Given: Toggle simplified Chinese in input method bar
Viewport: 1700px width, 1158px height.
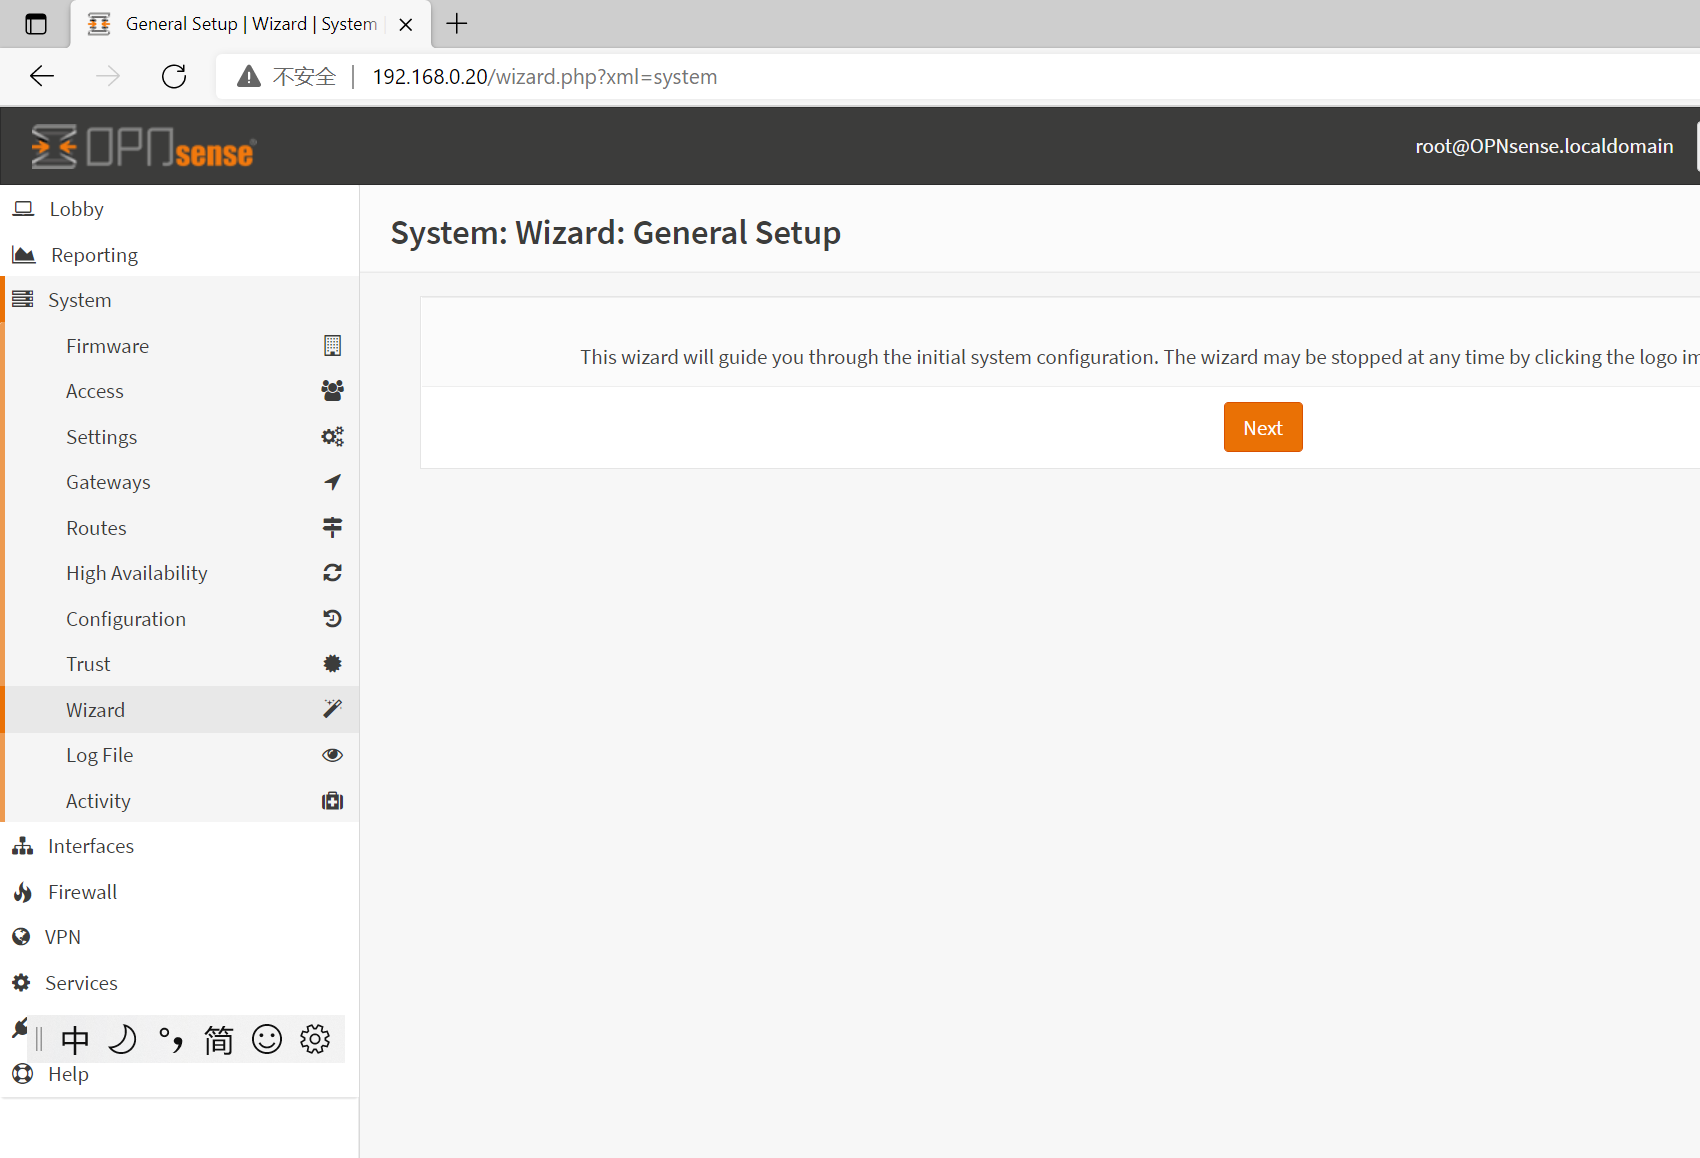Looking at the screenshot, I should coord(219,1039).
